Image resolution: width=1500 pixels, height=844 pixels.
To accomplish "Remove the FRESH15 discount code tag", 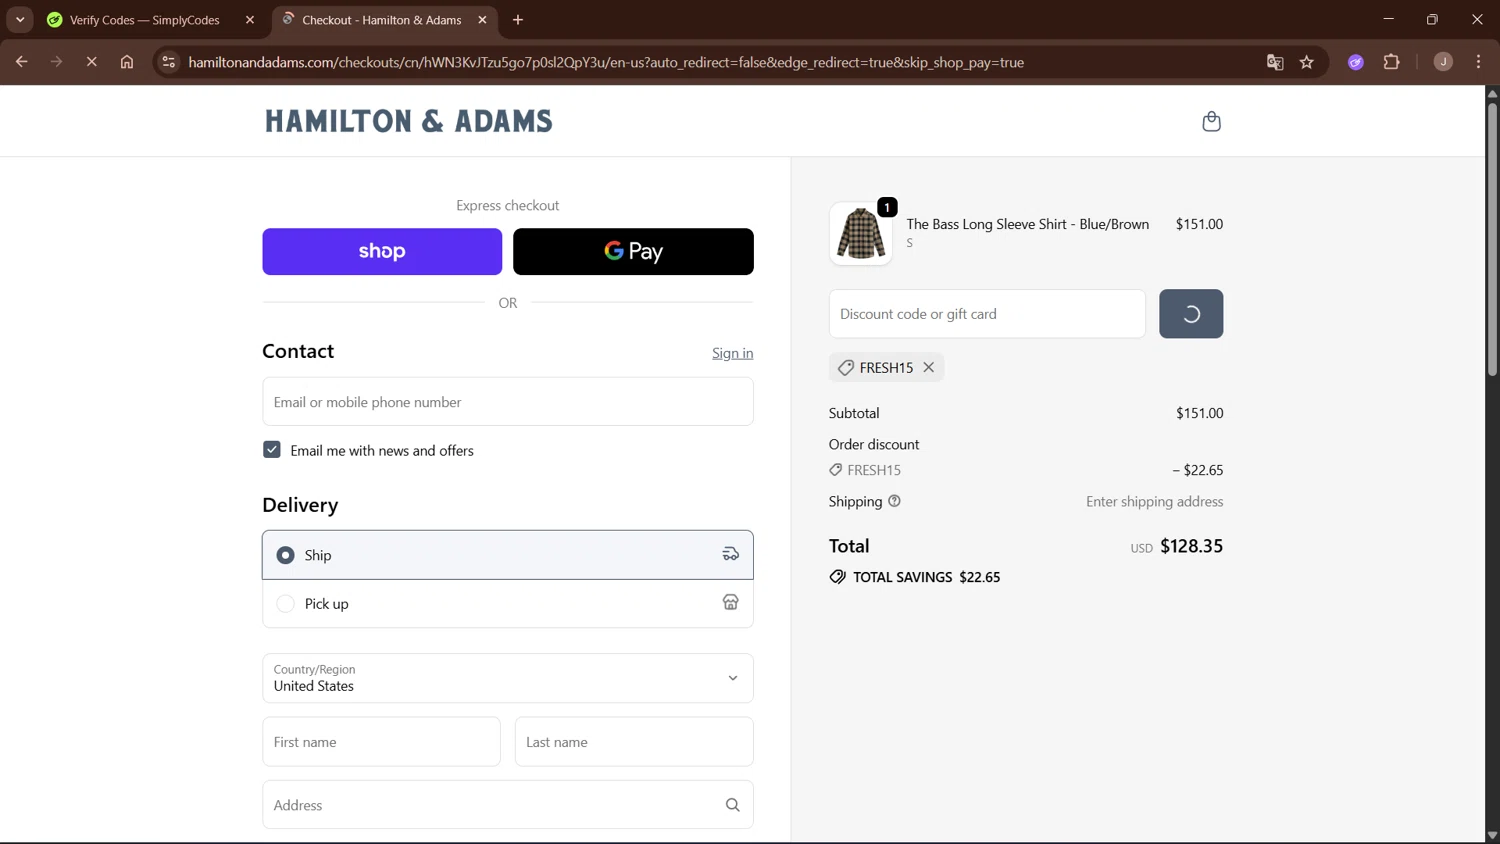I will coord(929,367).
